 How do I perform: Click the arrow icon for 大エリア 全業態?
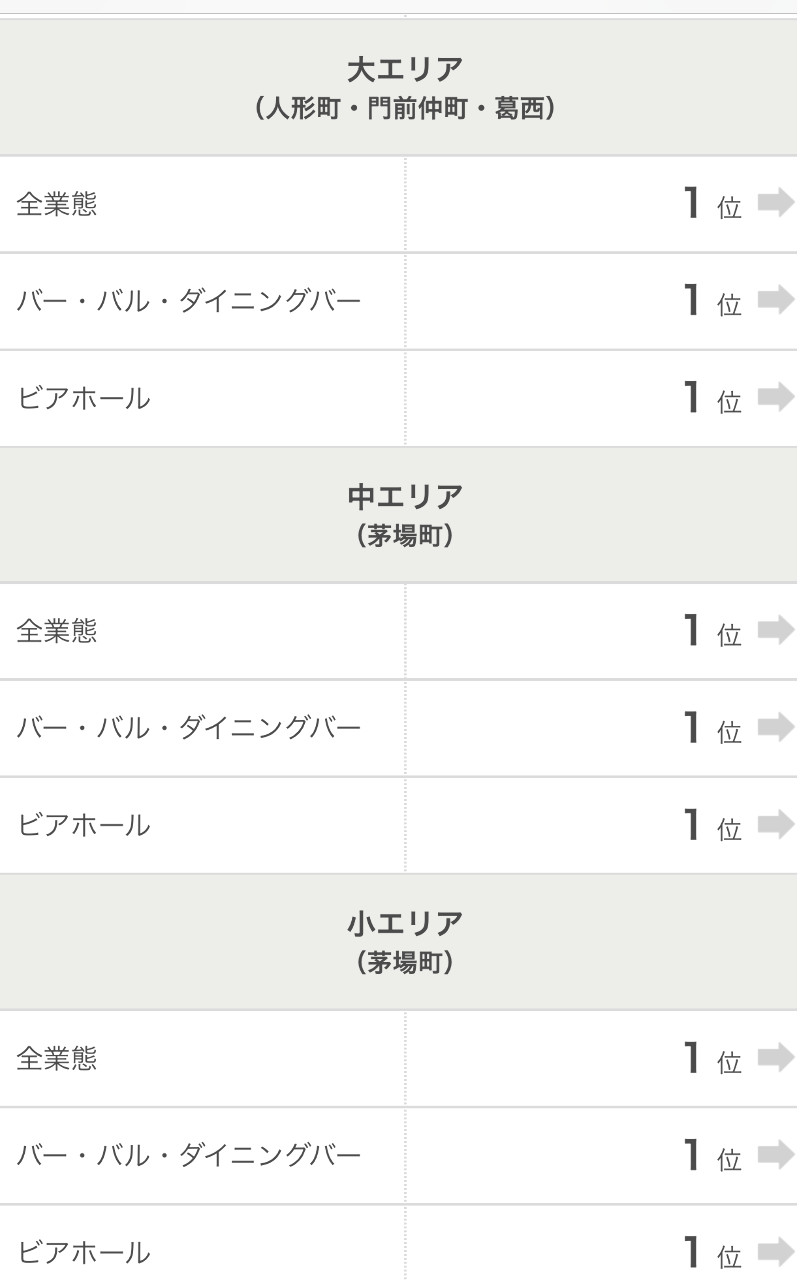click(x=775, y=204)
